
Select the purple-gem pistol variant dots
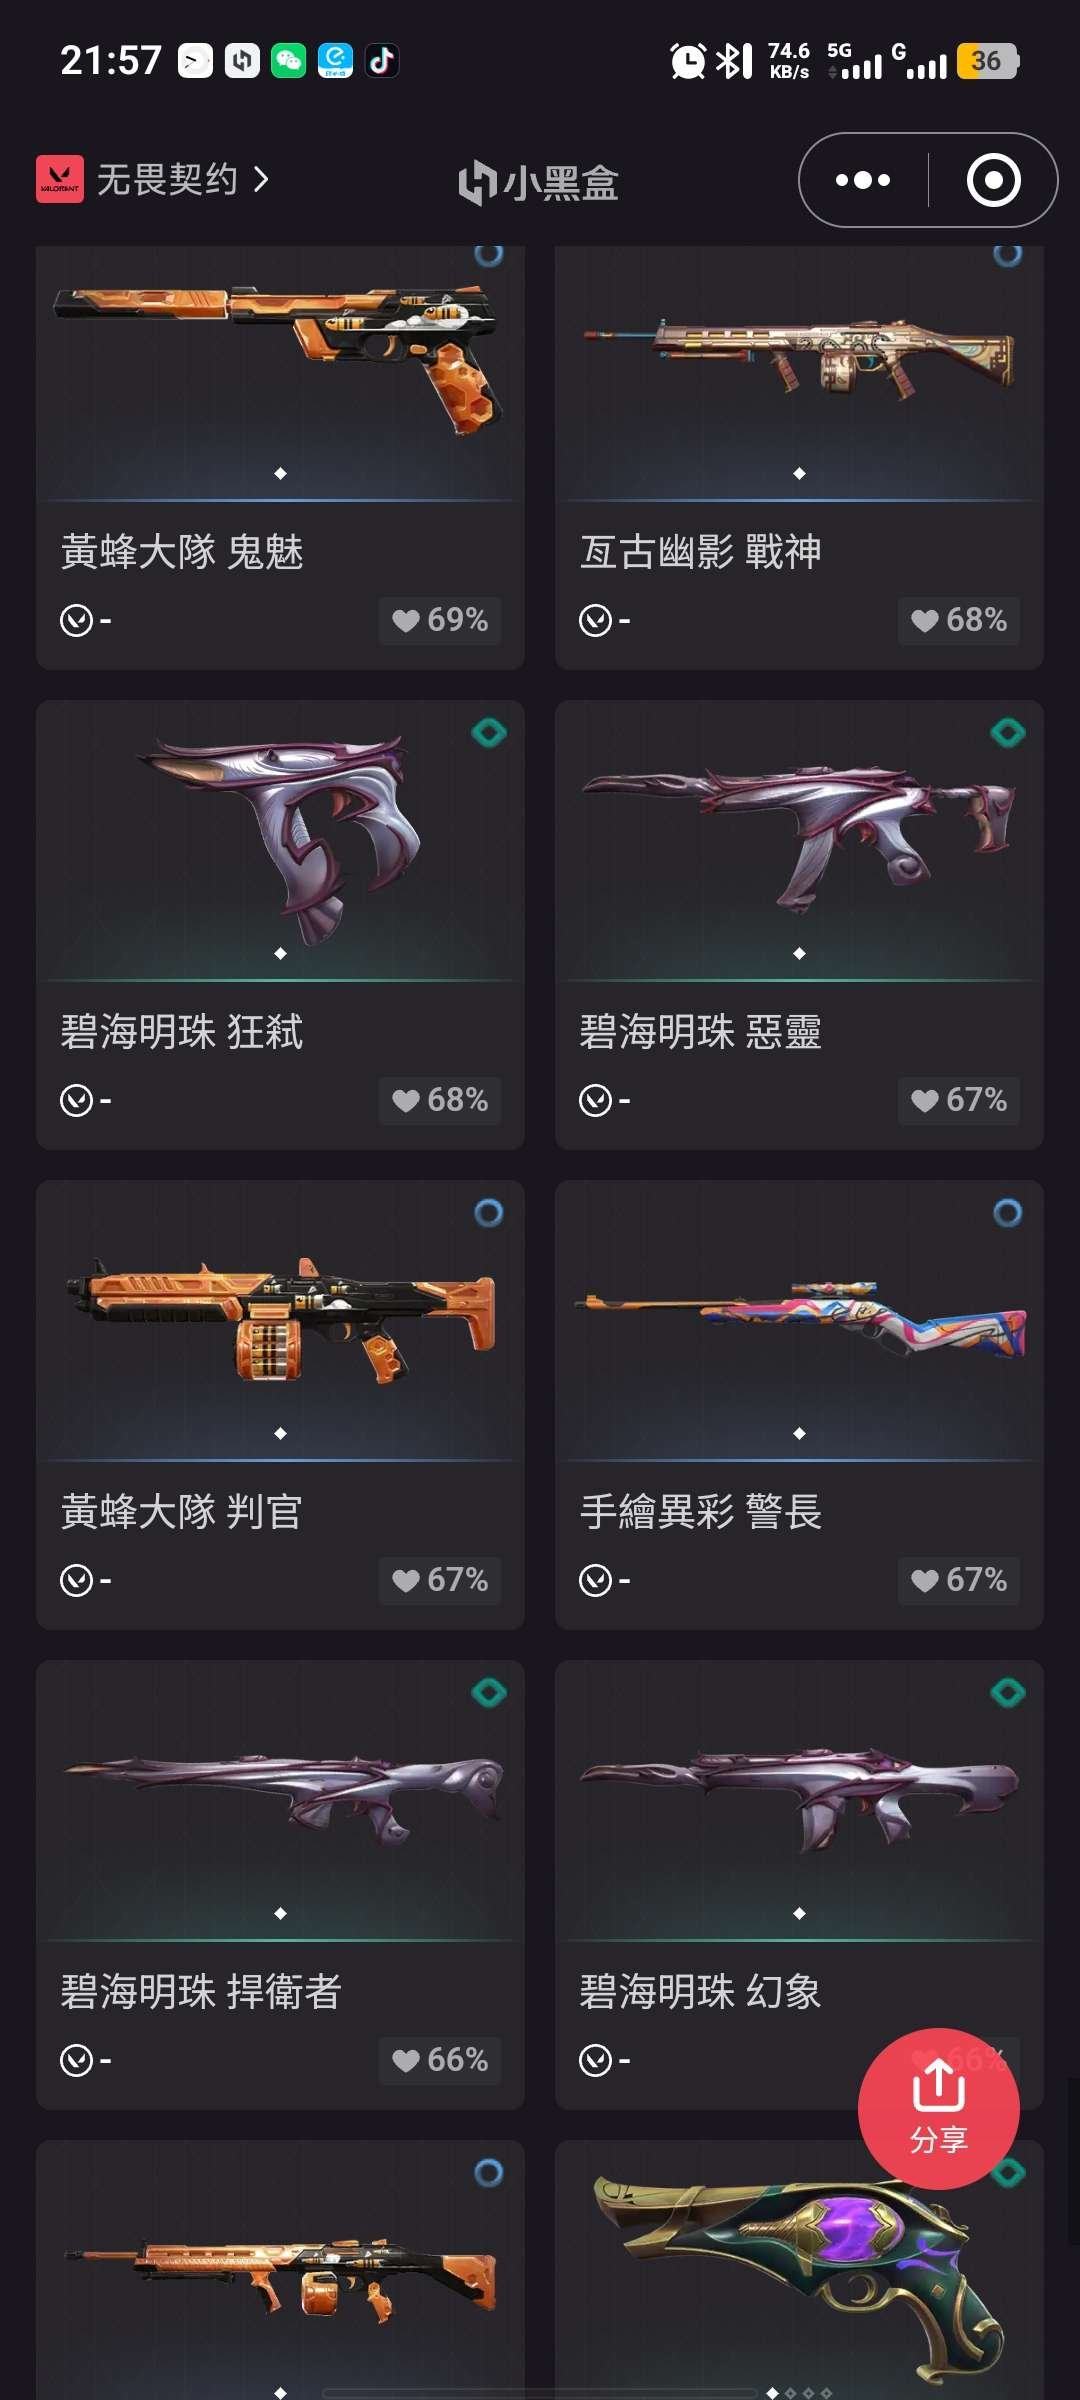(x=799, y=2393)
